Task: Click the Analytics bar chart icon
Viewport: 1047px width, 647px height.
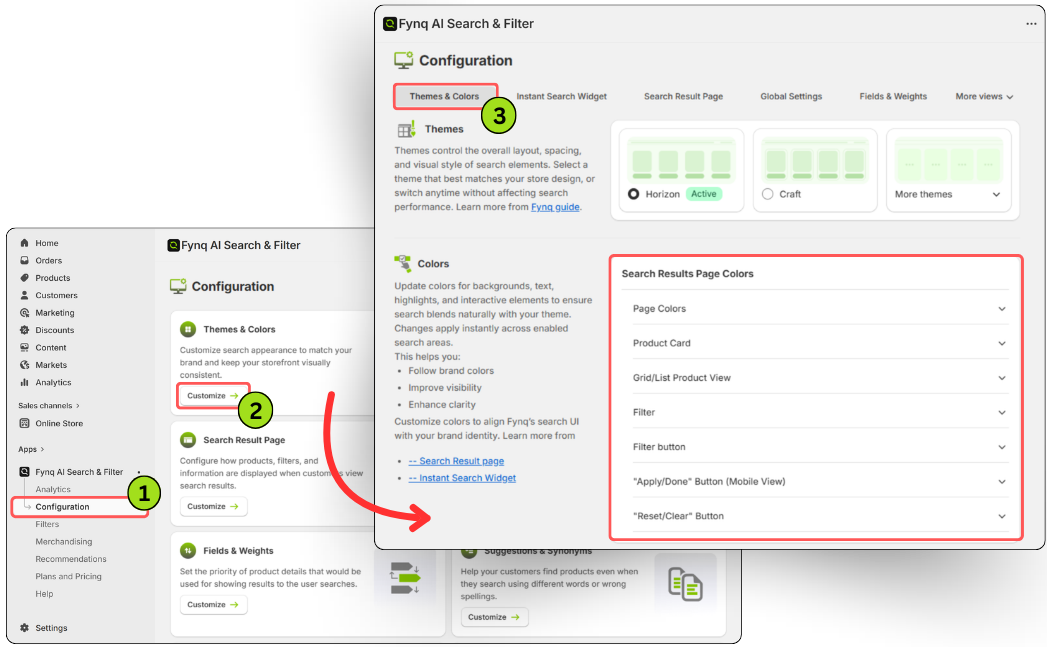Action: click(25, 382)
